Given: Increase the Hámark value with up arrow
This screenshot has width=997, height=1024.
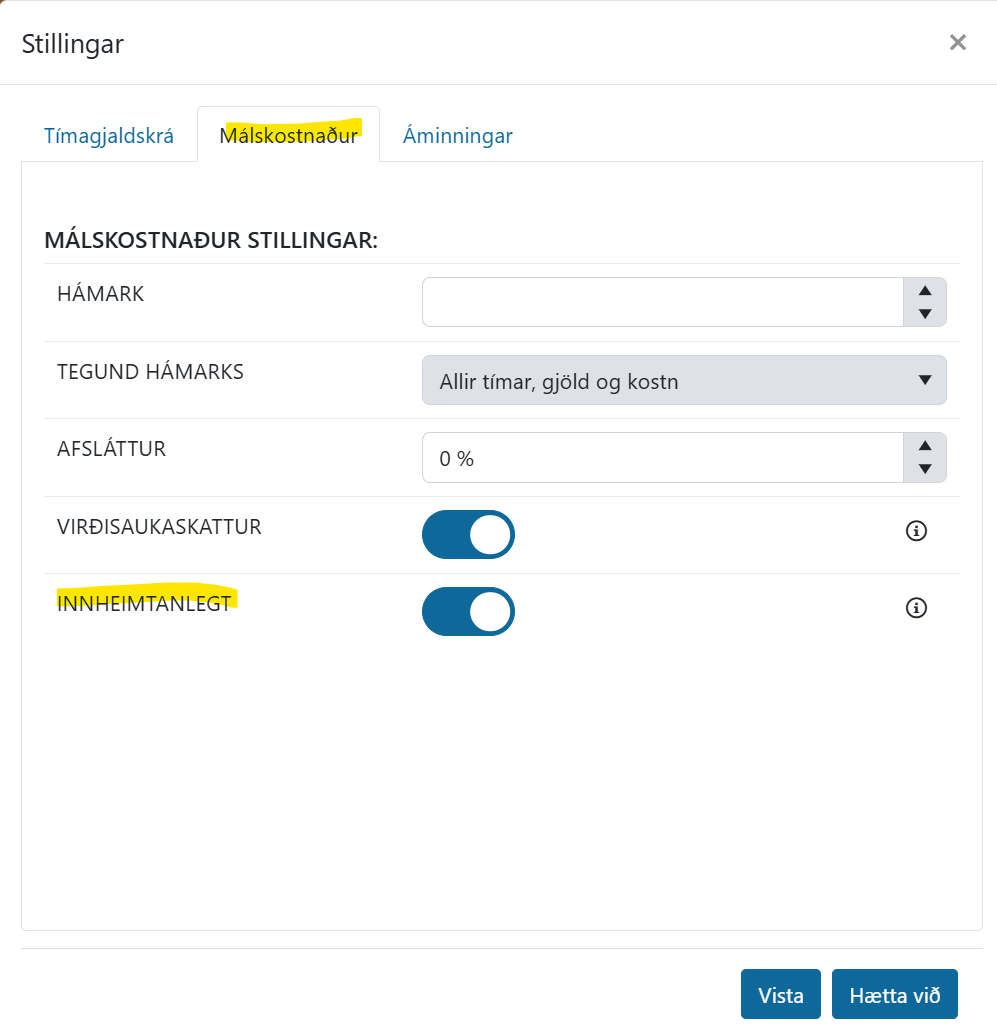Looking at the screenshot, I should pyautogui.click(x=925, y=291).
